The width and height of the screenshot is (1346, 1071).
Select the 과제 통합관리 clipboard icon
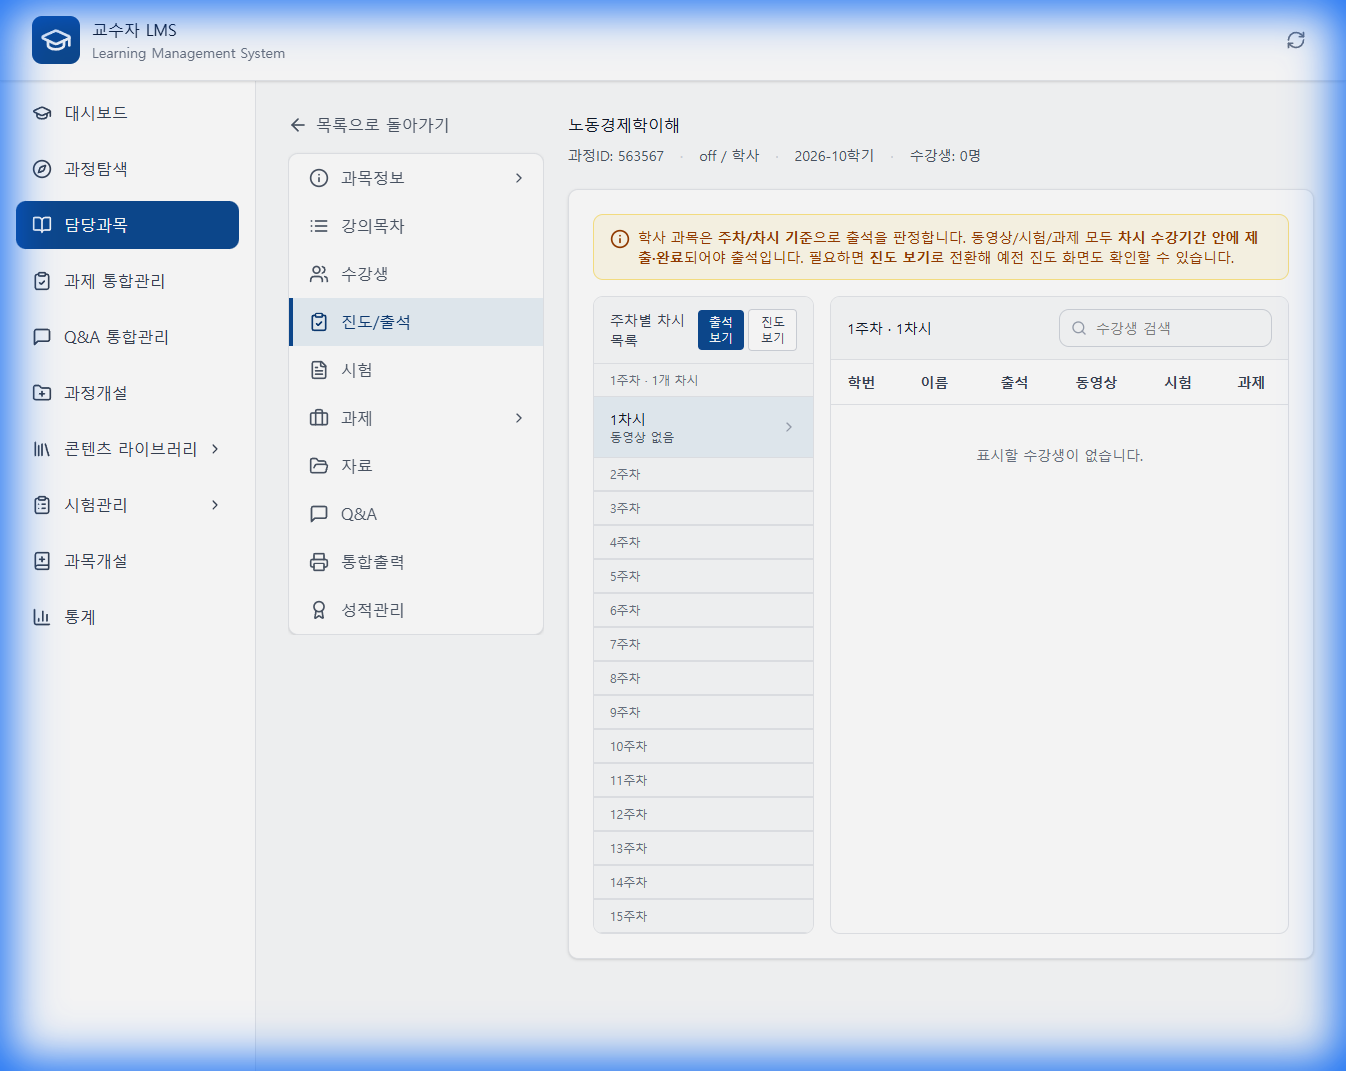(41, 281)
